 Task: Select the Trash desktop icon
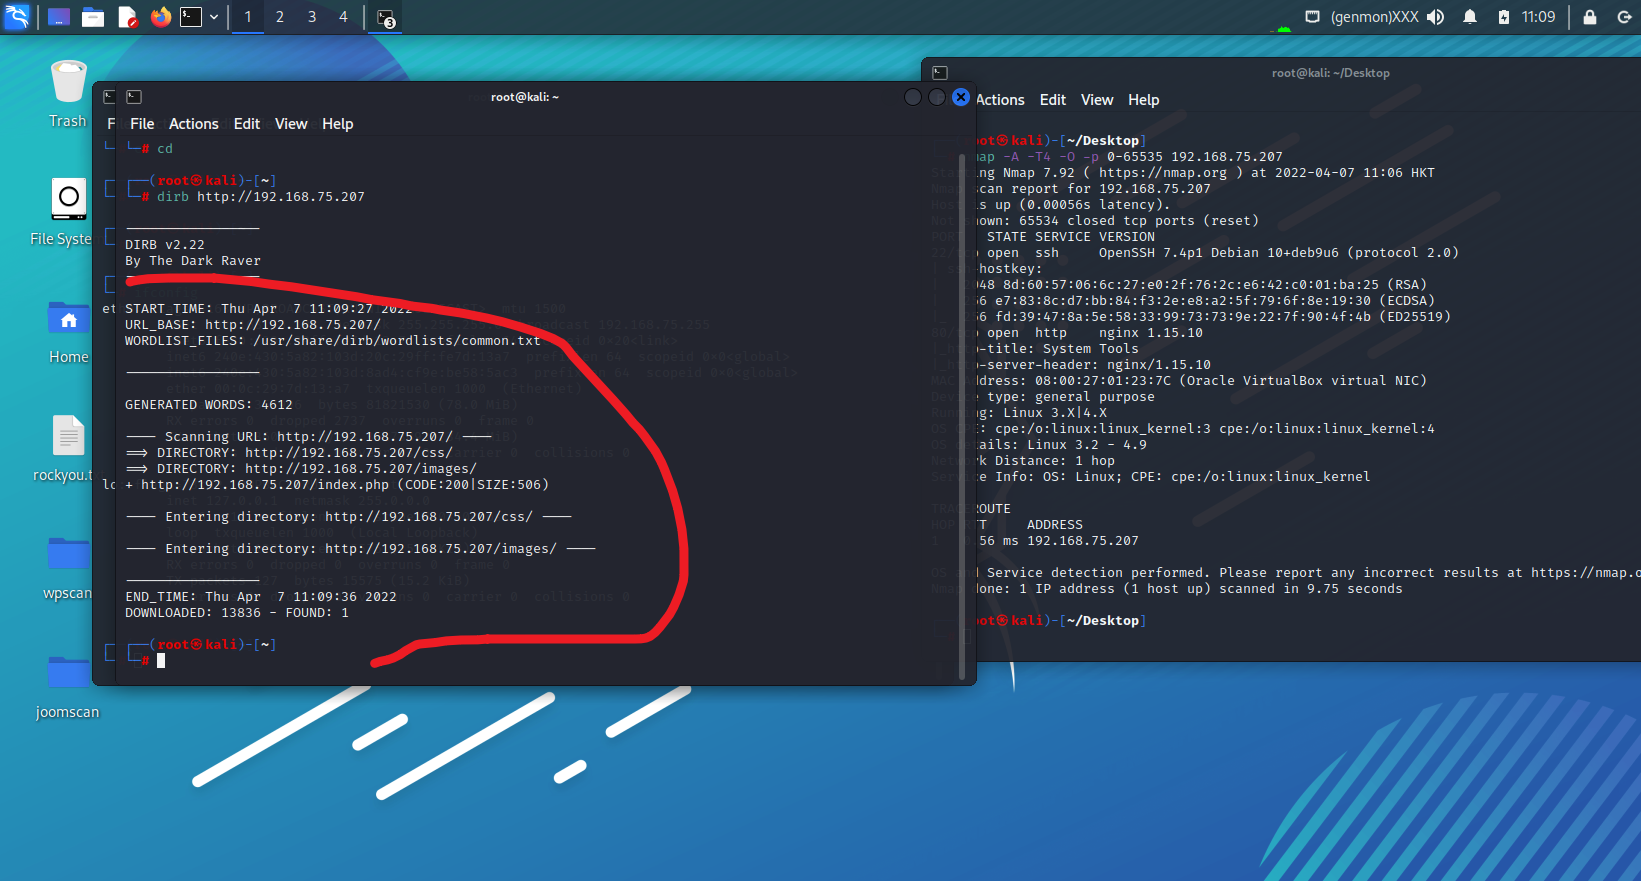pyautogui.click(x=68, y=94)
